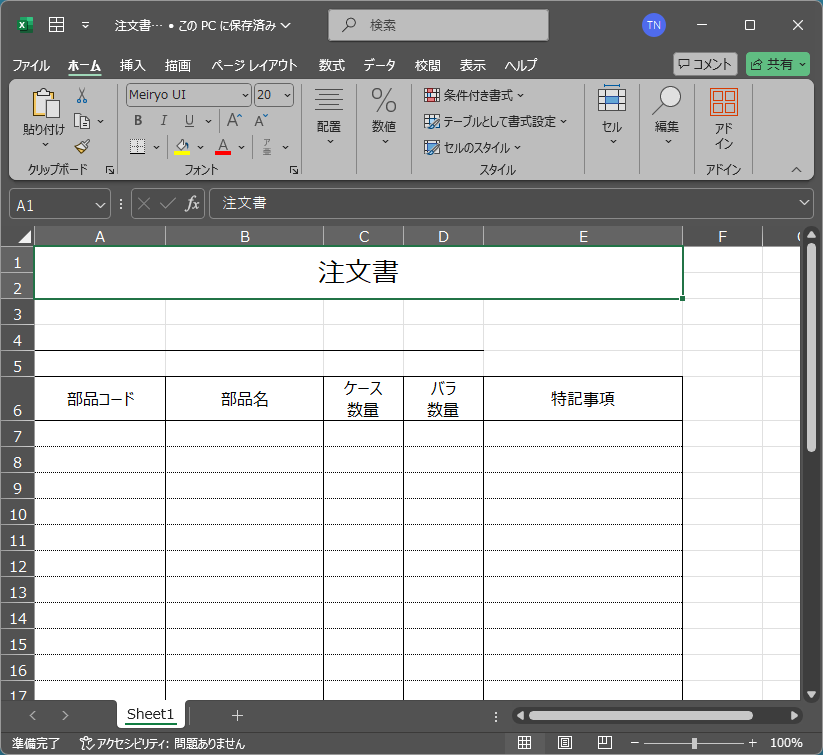This screenshot has height=755, width=823.
Task: Click the Copy icon
Action: tap(82, 121)
